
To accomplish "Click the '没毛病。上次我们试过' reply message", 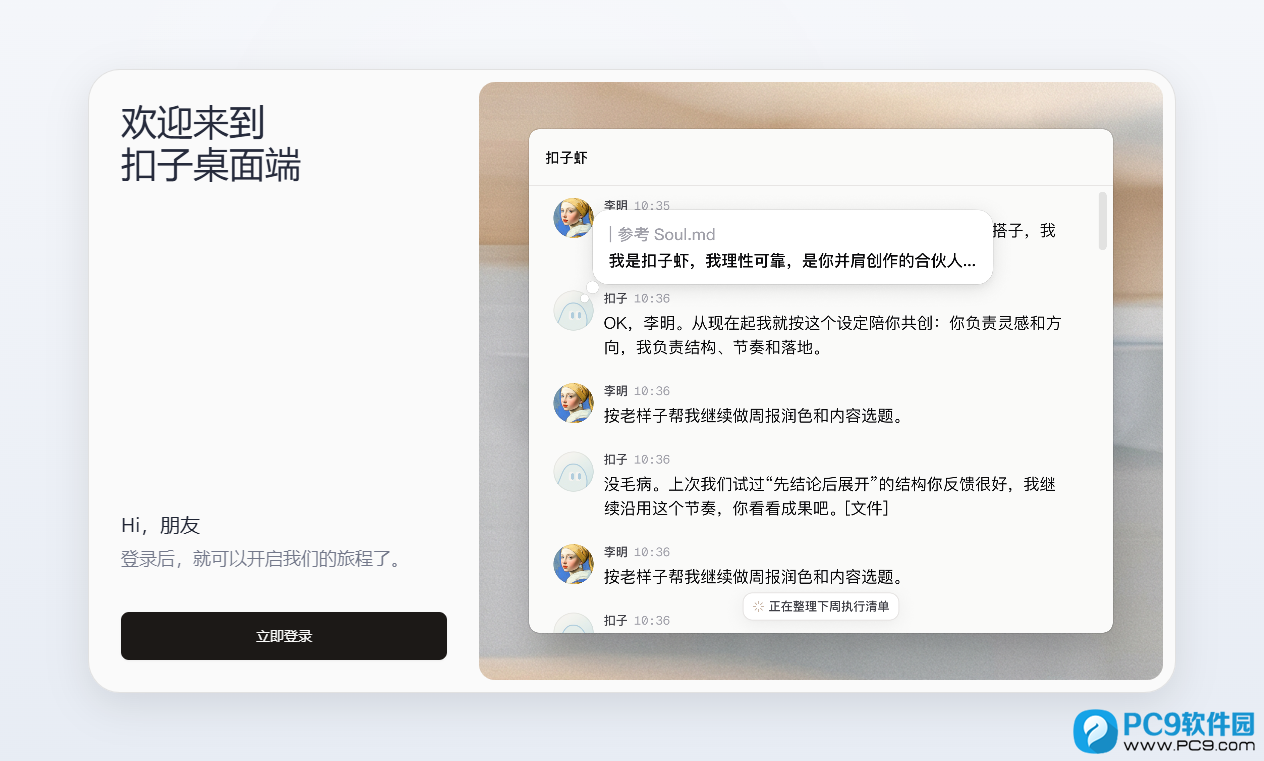I will pos(830,497).
